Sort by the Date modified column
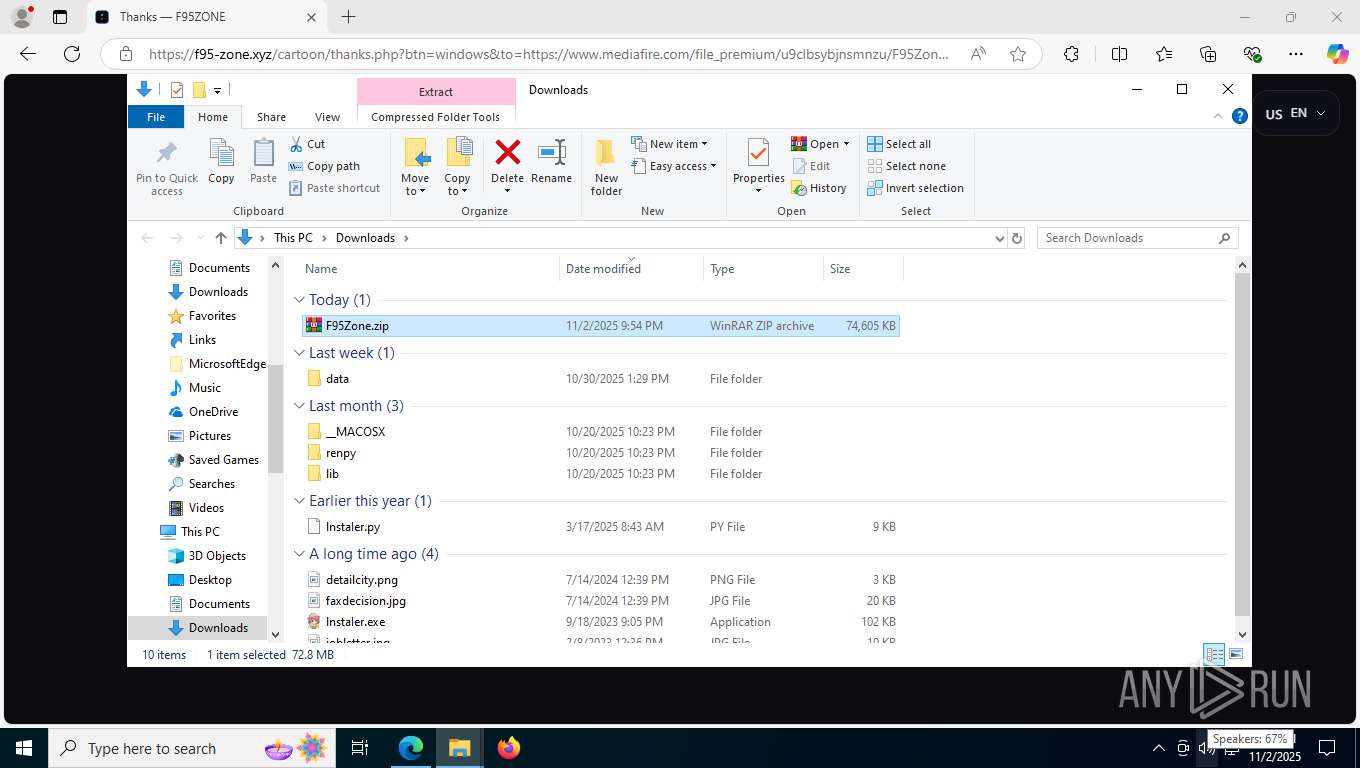The width and height of the screenshot is (1360, 768). [631, 269]
